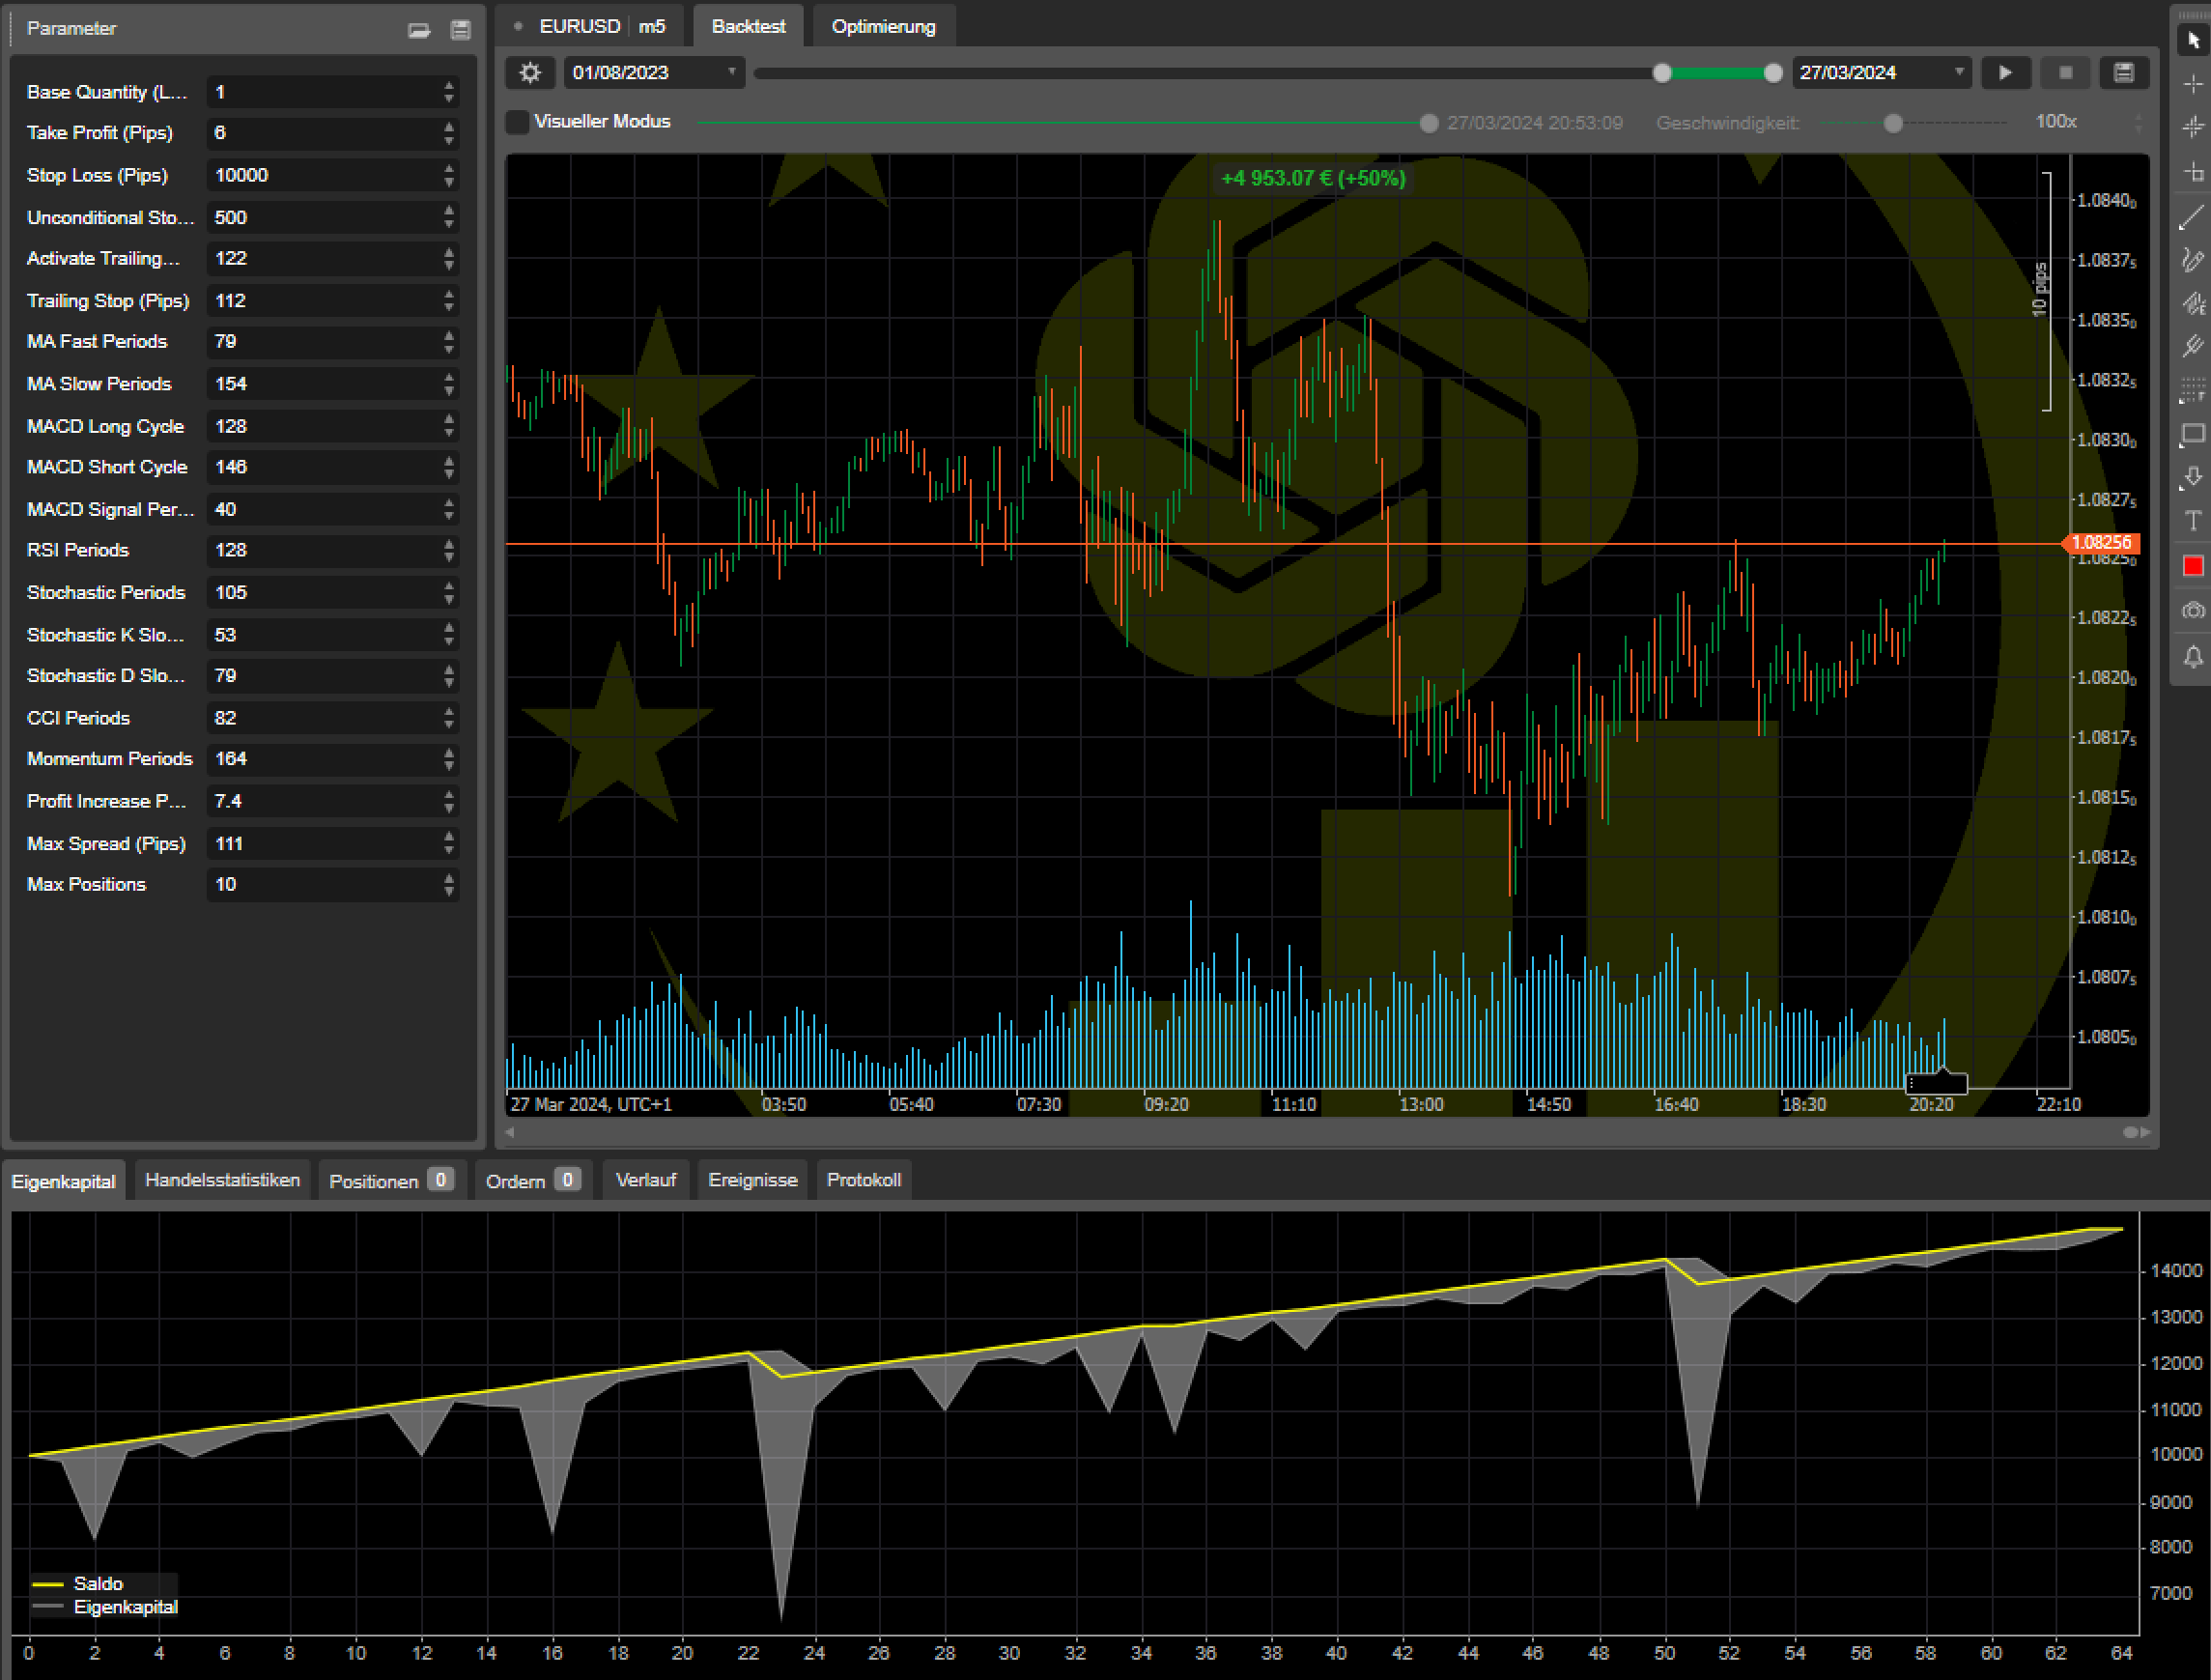Click the visual mode progress slider handle

coord(1429,123)
